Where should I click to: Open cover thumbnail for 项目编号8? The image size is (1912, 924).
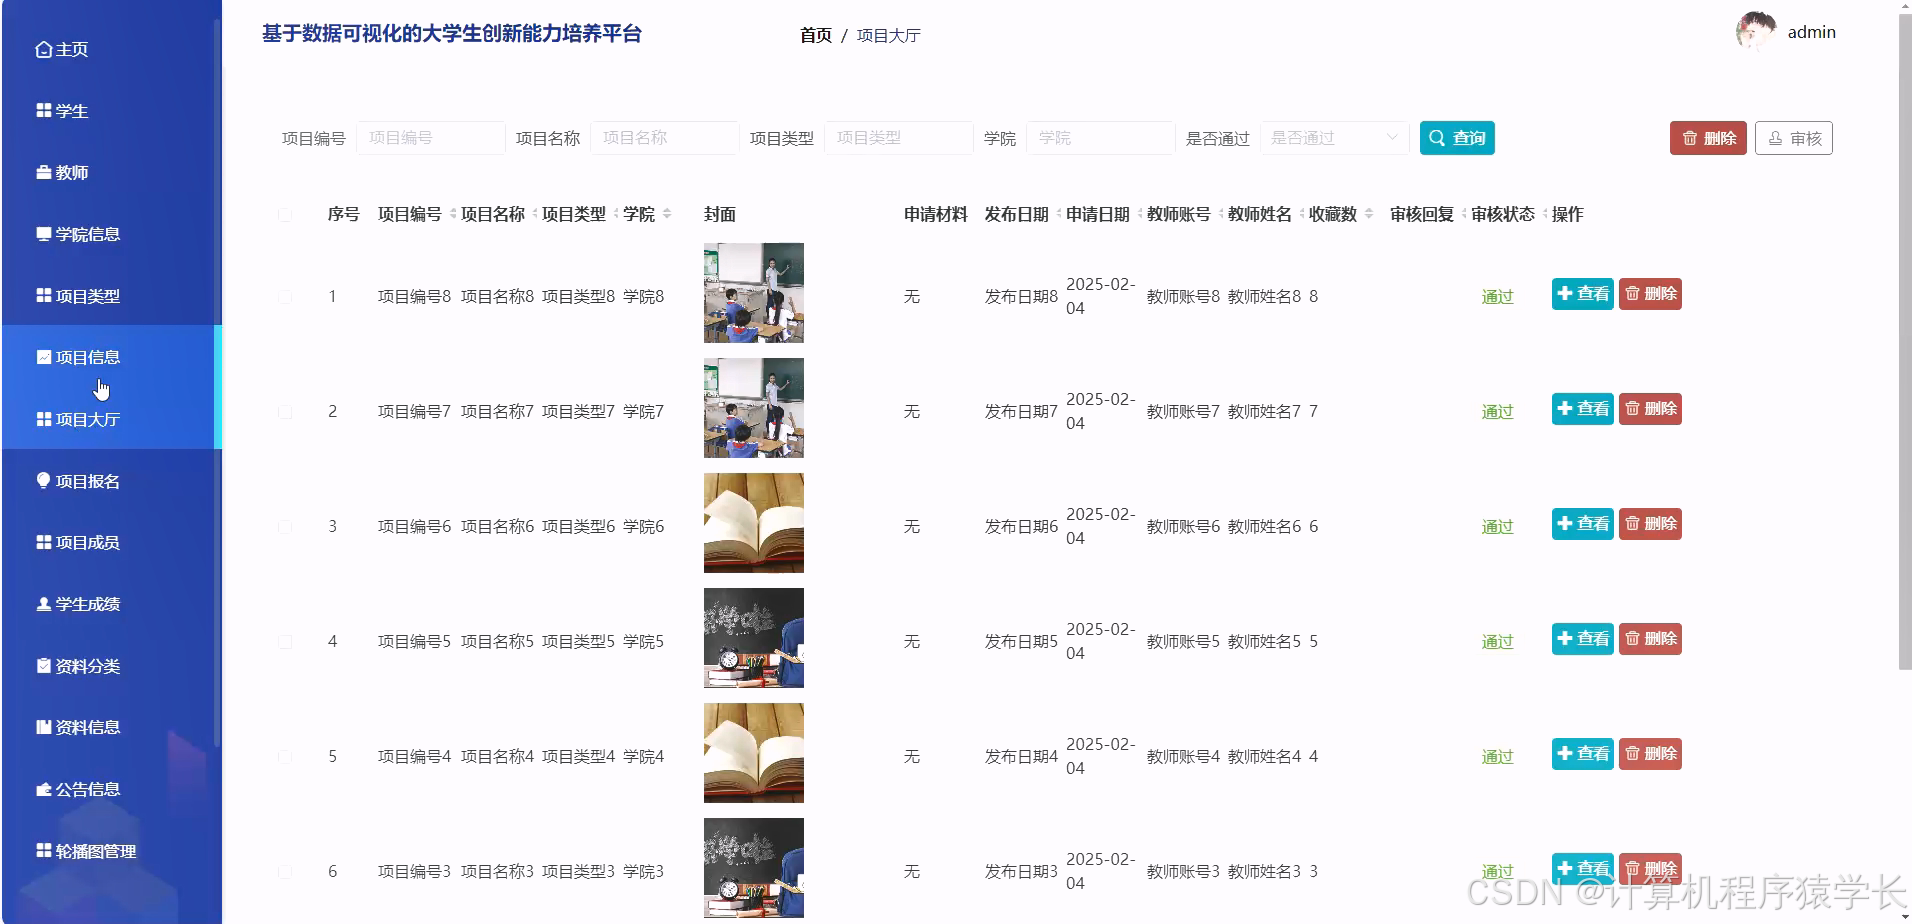[754, 293]
